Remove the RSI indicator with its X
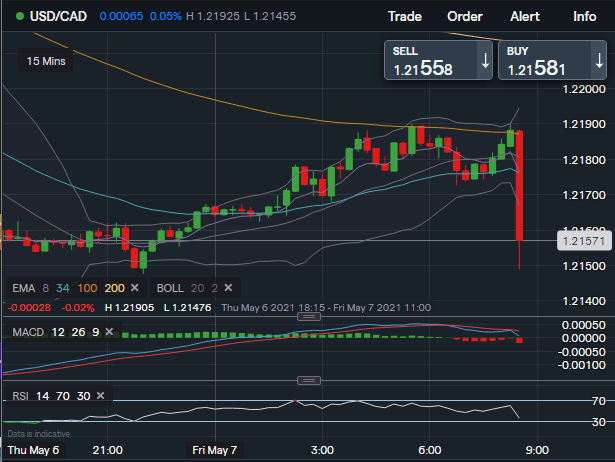615x462 pixels. (100, 395)
